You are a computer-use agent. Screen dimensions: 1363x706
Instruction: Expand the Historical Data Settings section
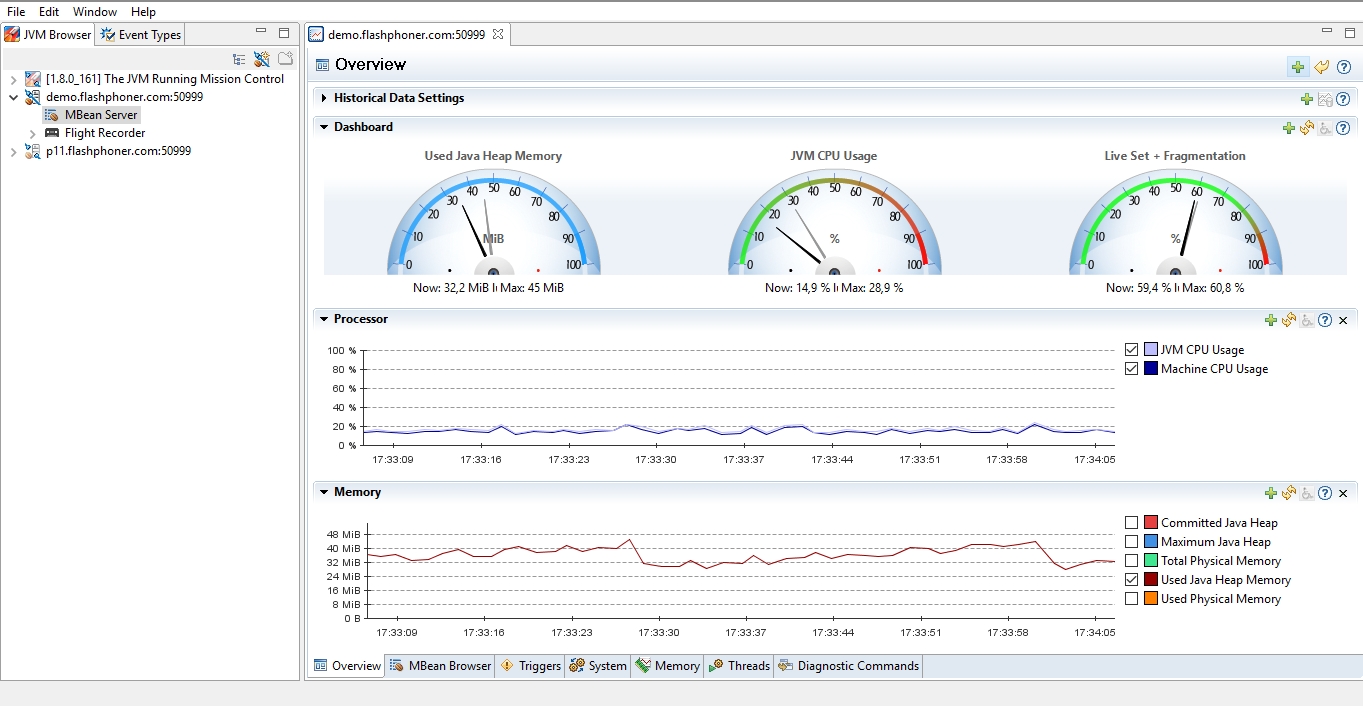(324, 98)
